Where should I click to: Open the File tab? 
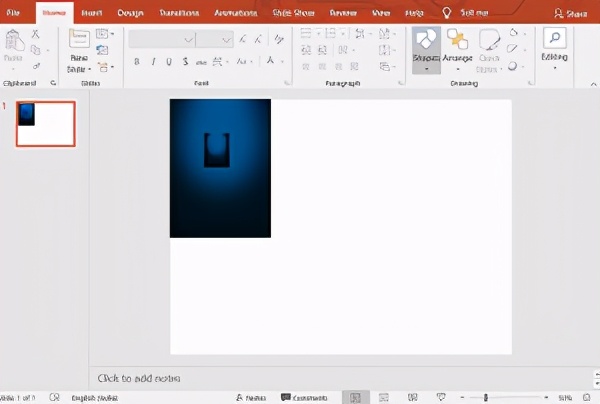click(13, 13)
